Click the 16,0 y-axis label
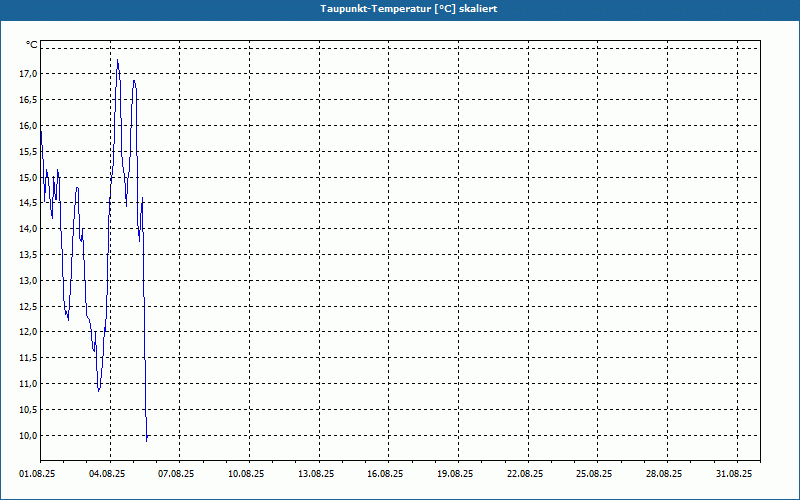This screenshot has width=800, height=500. coord(28,126)
